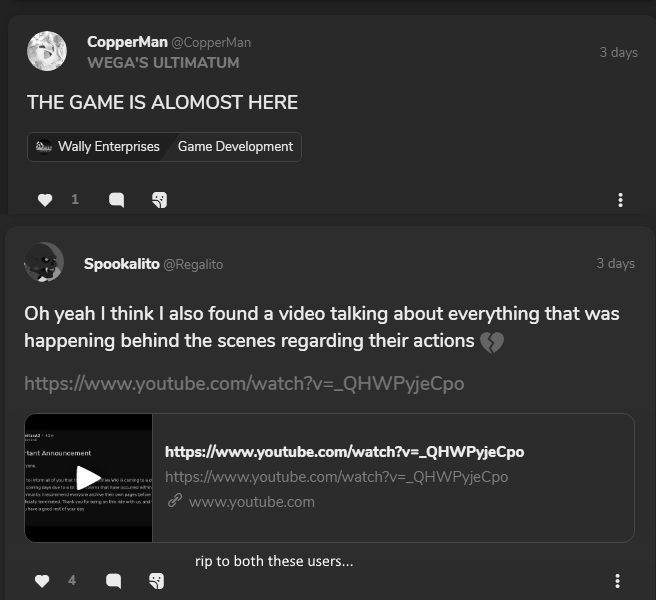
Task: Select the Game Development channel tag
Action: (235, 146)
